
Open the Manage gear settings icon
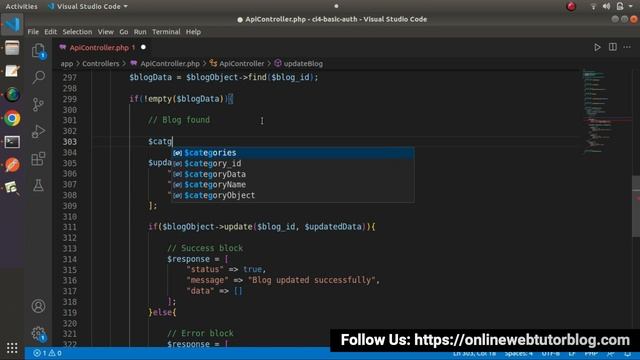tap(38, 333)
